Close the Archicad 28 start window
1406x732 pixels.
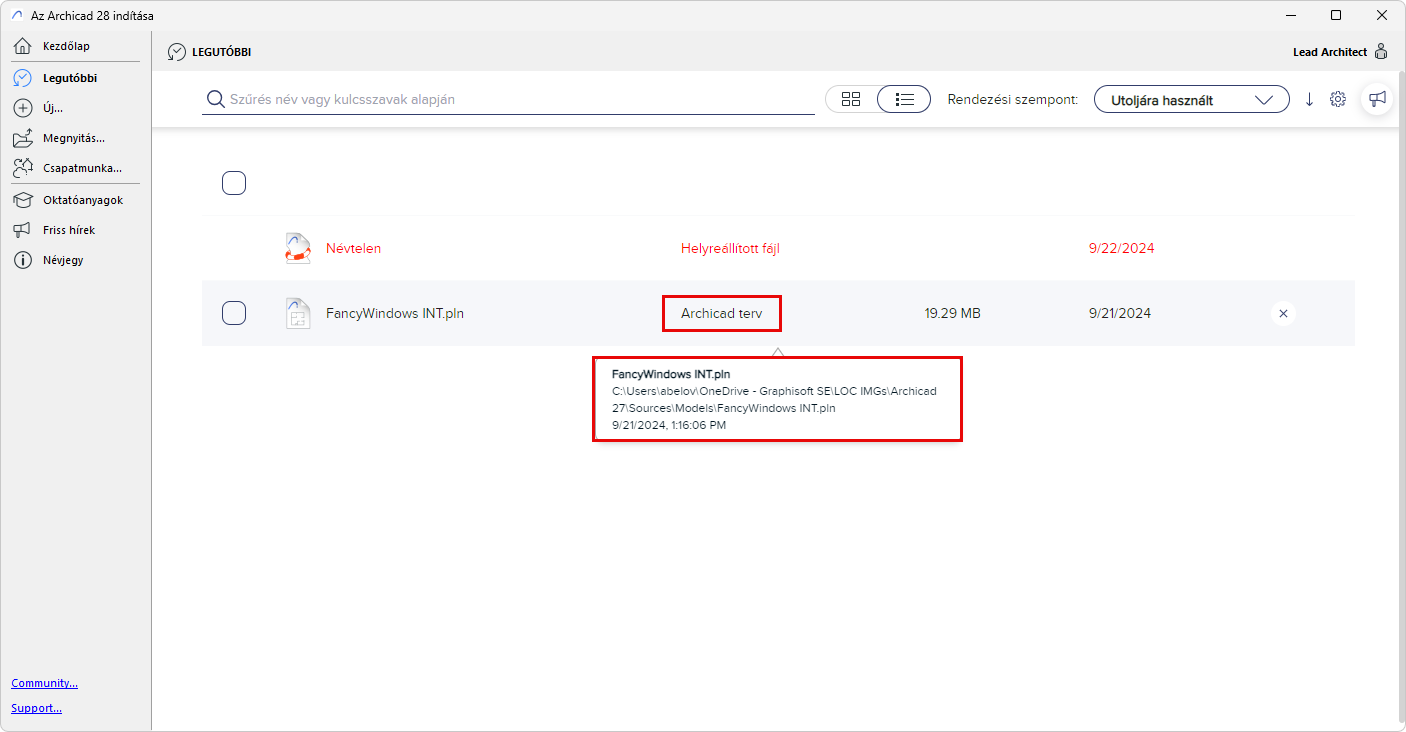[1382, 15]
